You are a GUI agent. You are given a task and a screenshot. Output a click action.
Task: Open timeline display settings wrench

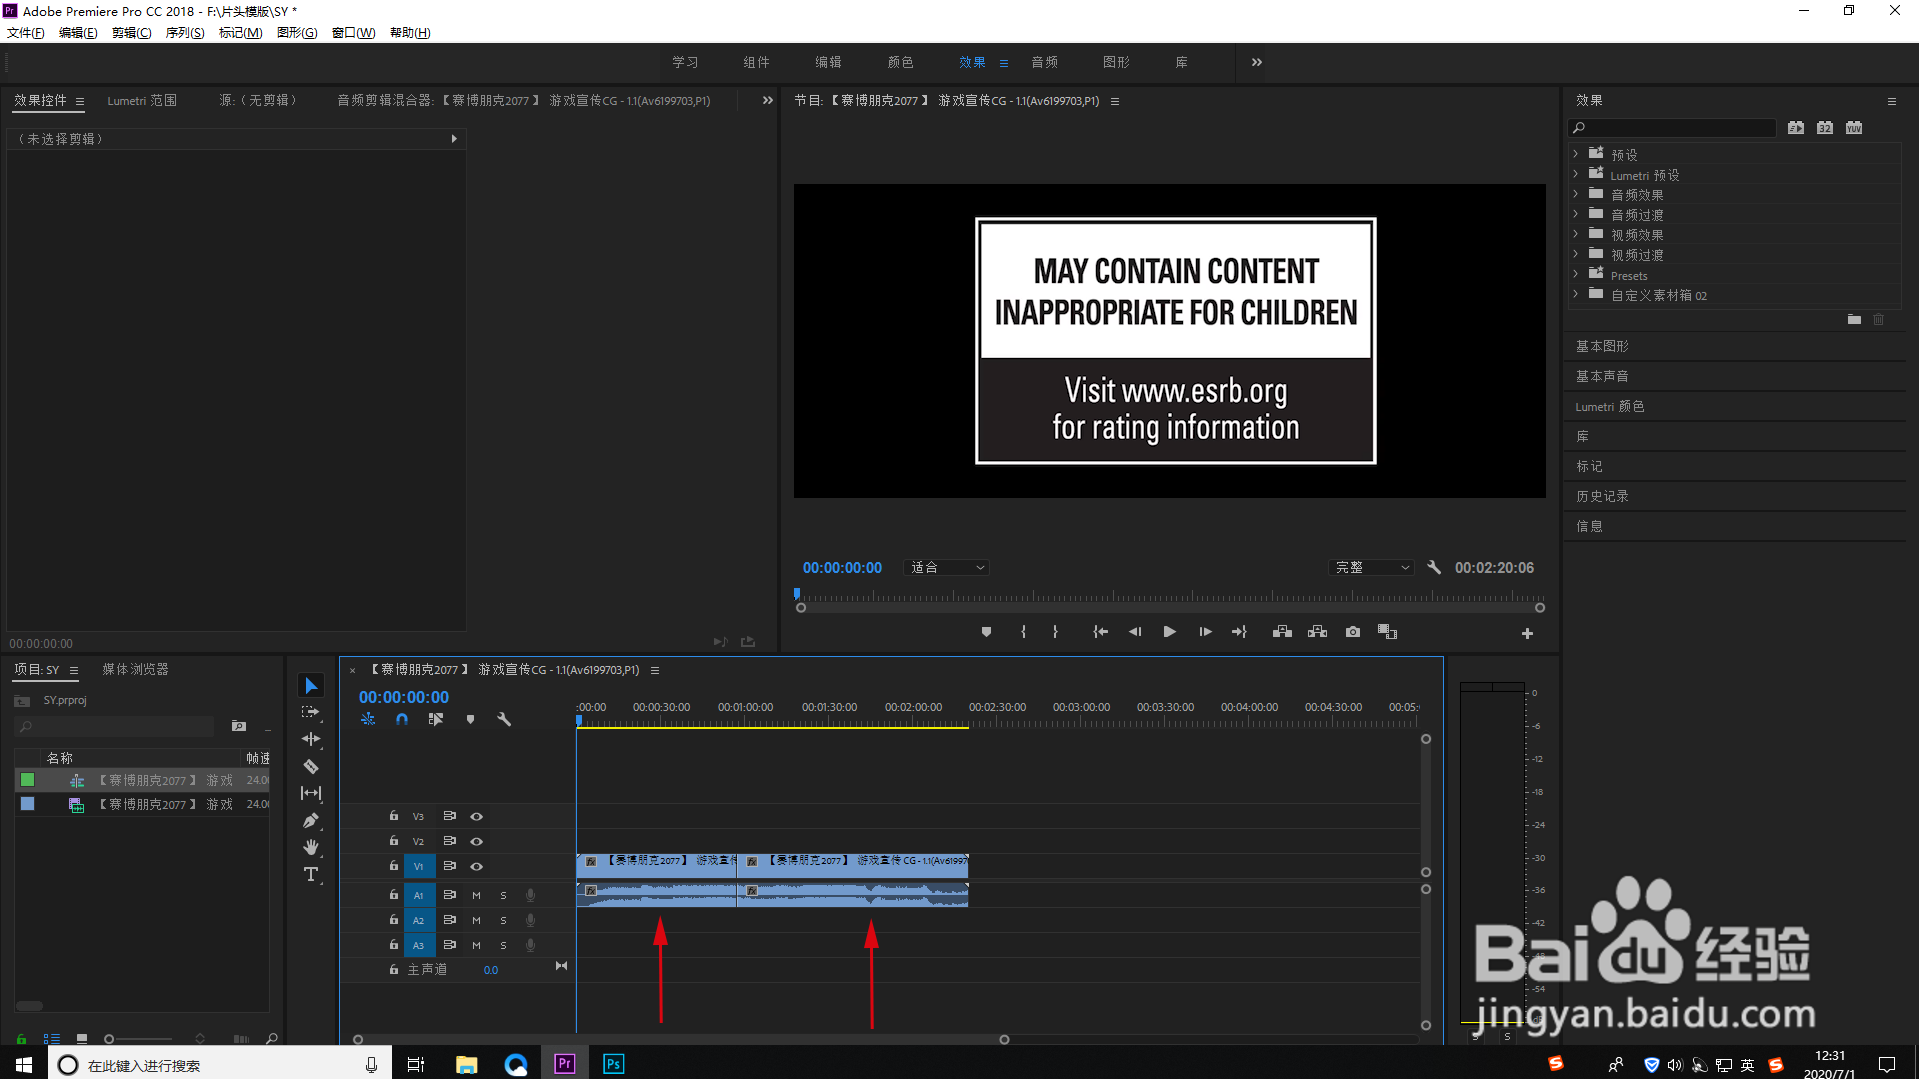click(x=504, y=719)
